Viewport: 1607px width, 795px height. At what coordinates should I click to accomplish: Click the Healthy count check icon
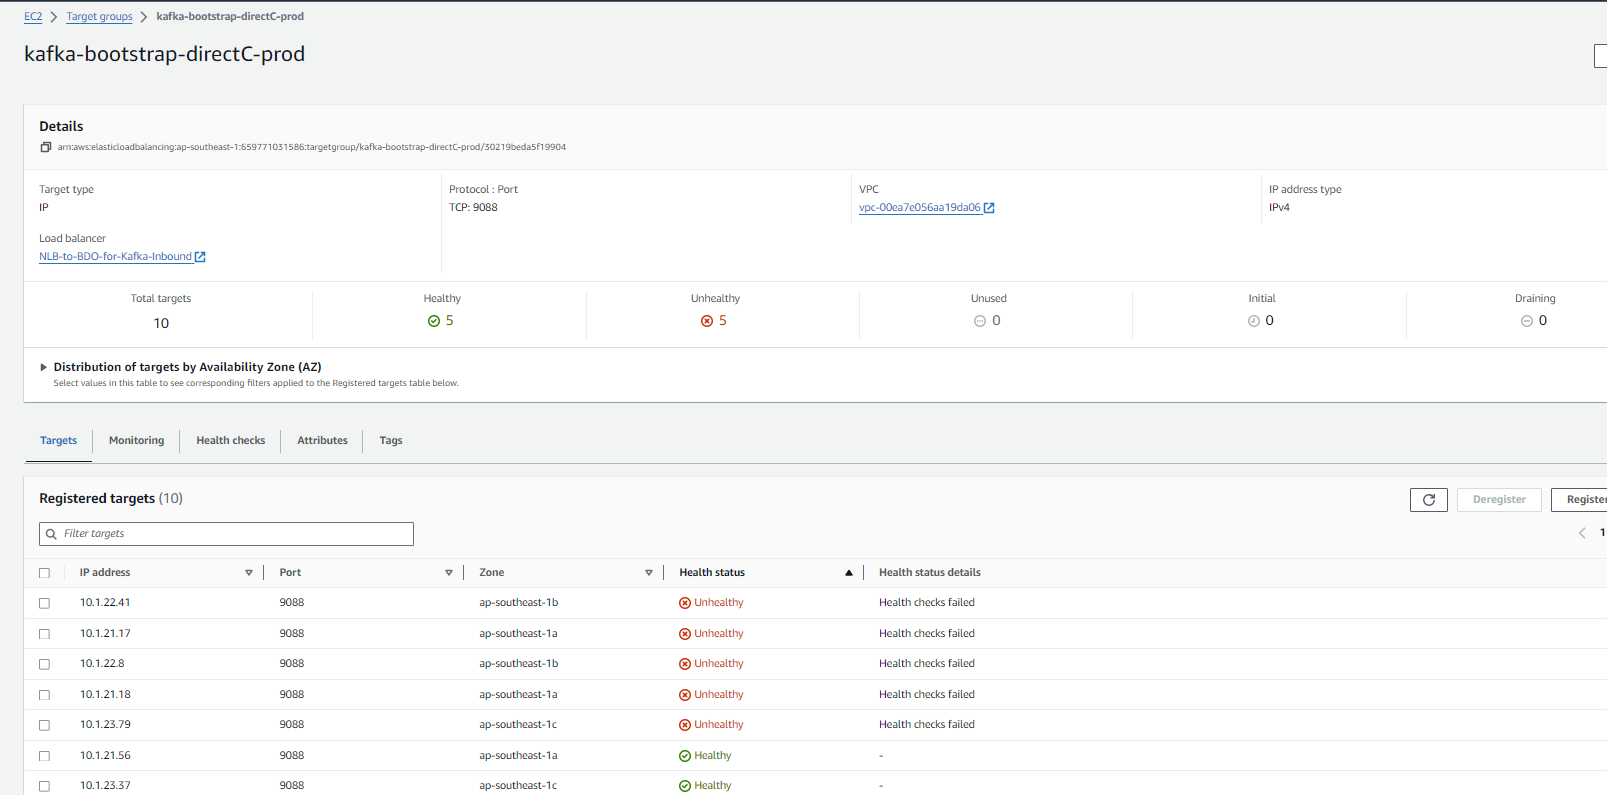tap(434, 321)
